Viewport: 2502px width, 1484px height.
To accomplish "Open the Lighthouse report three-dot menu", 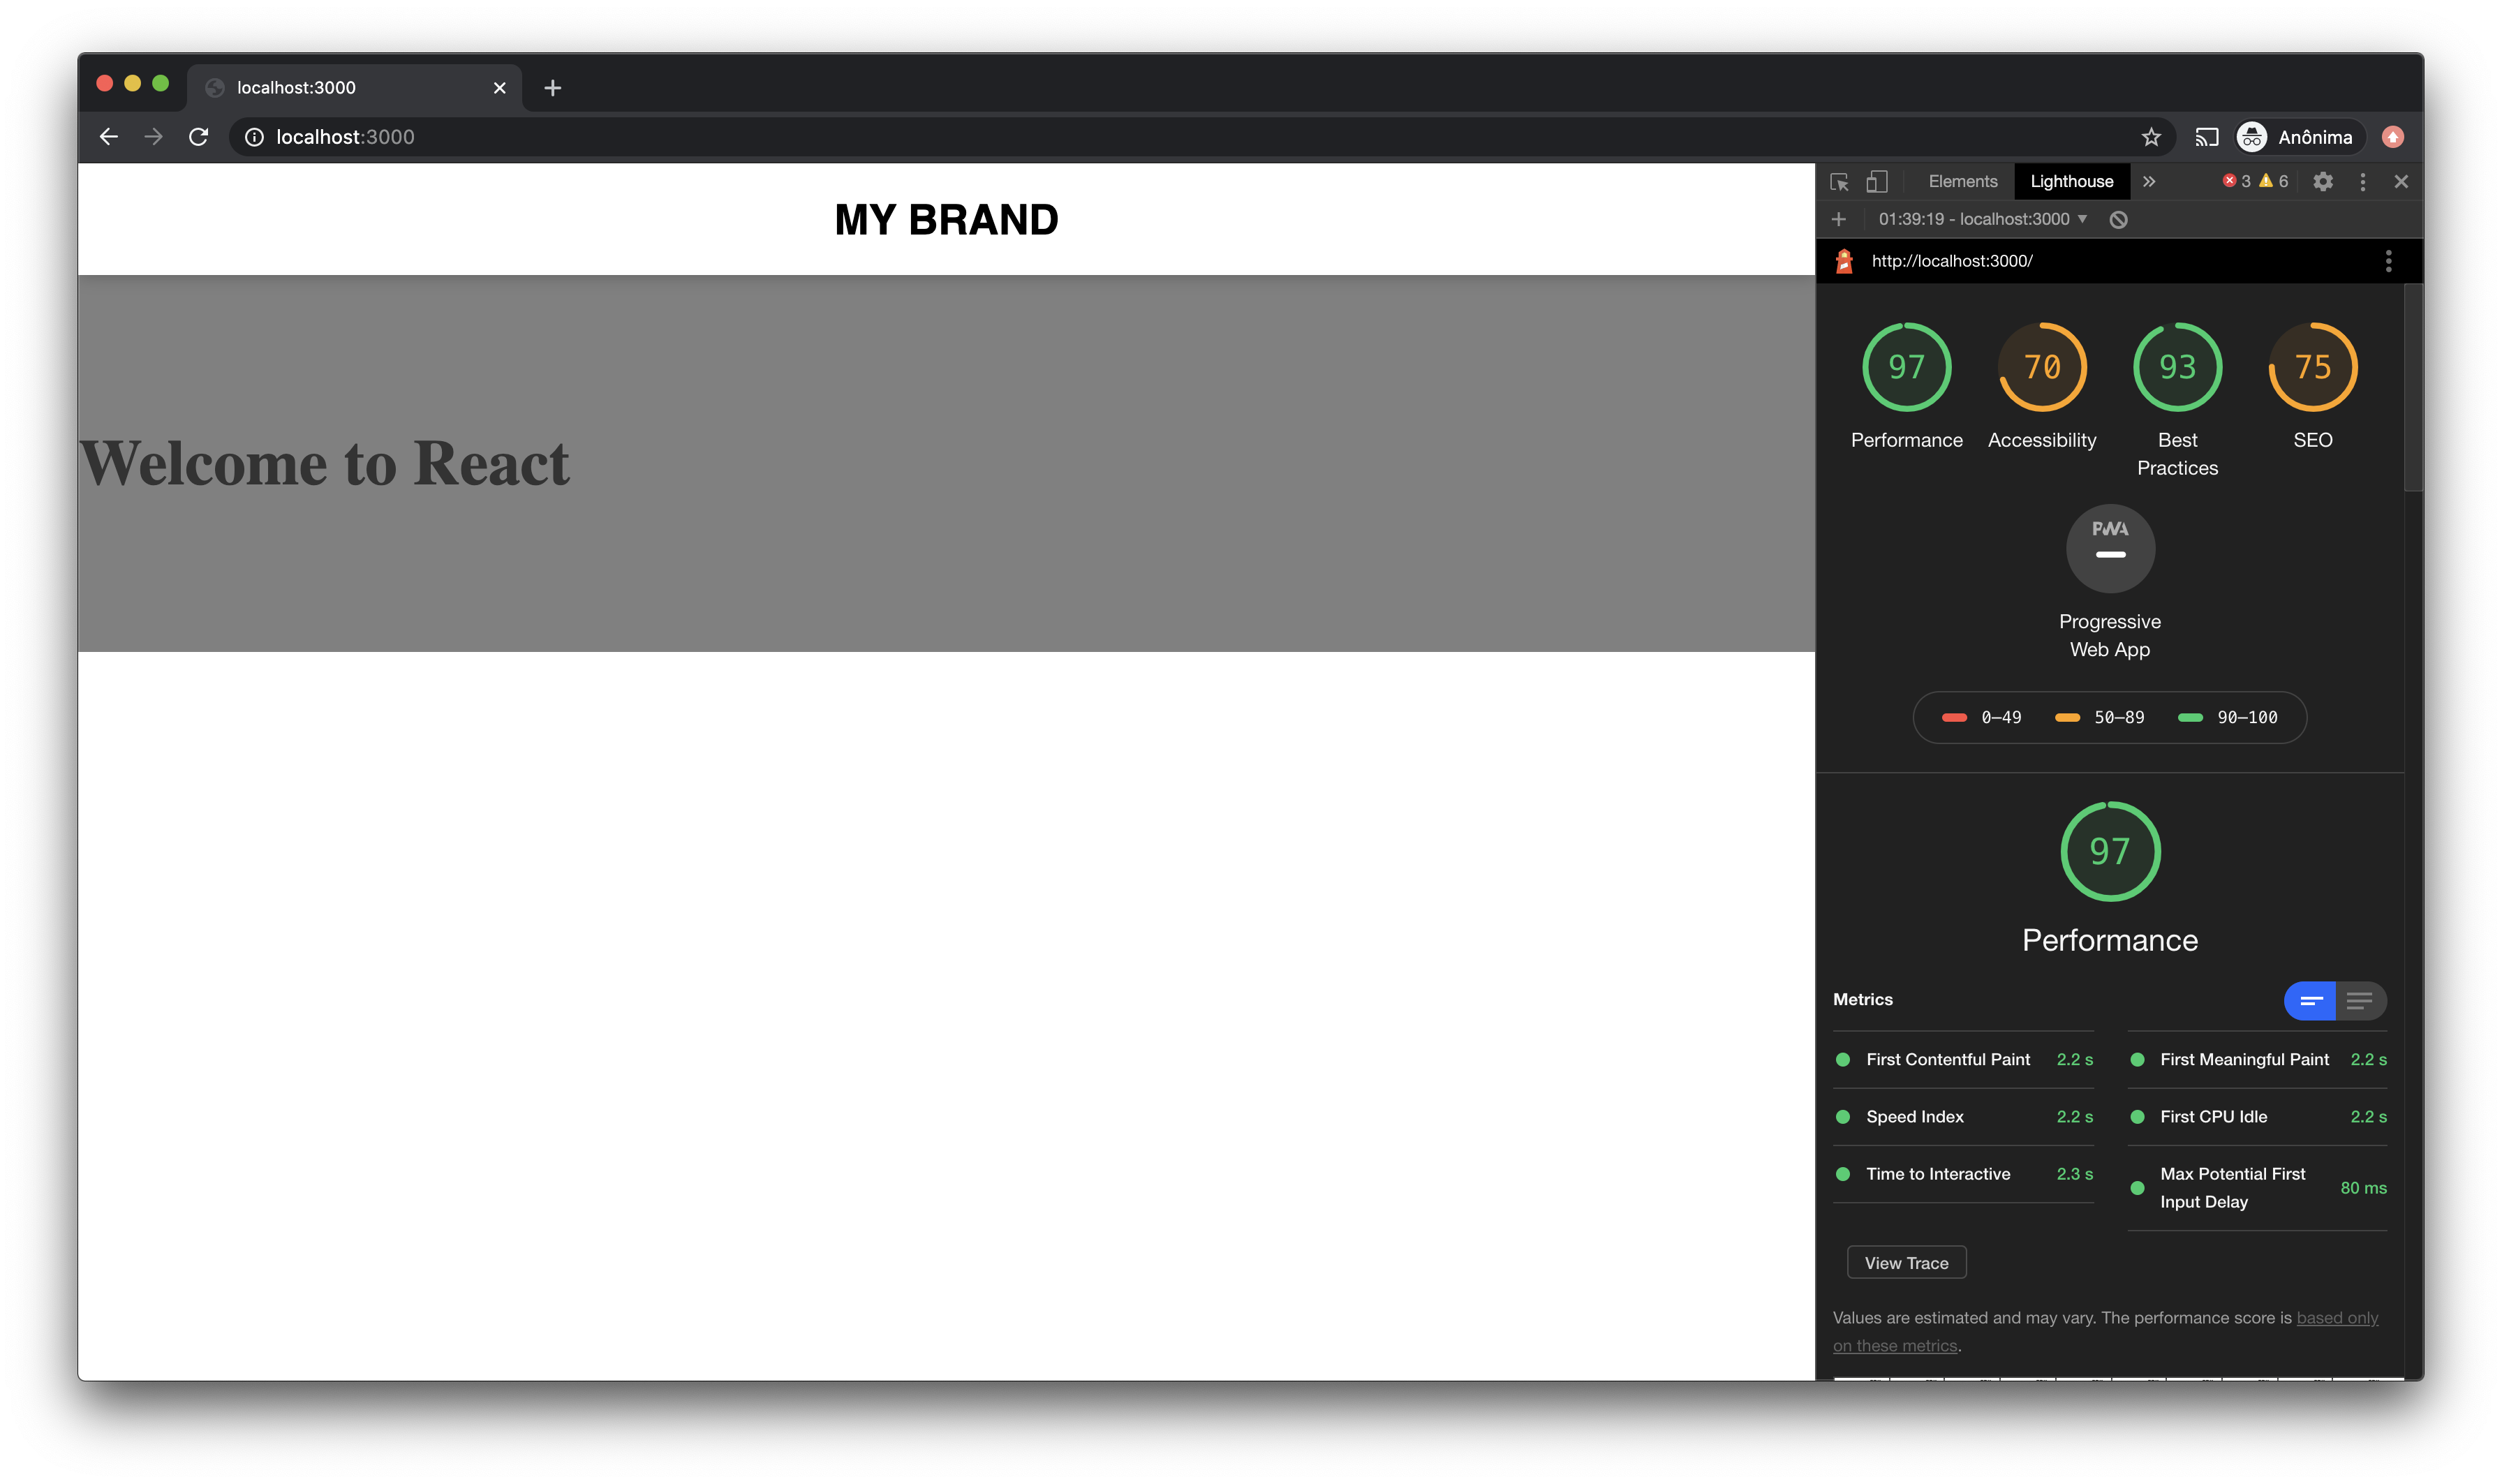I will pos(2388,261).
